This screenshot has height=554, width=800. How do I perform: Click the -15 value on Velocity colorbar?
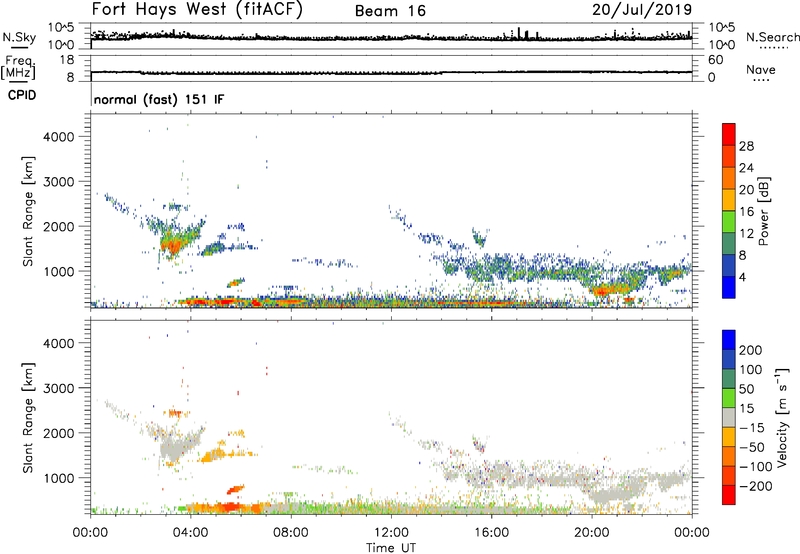752,428
